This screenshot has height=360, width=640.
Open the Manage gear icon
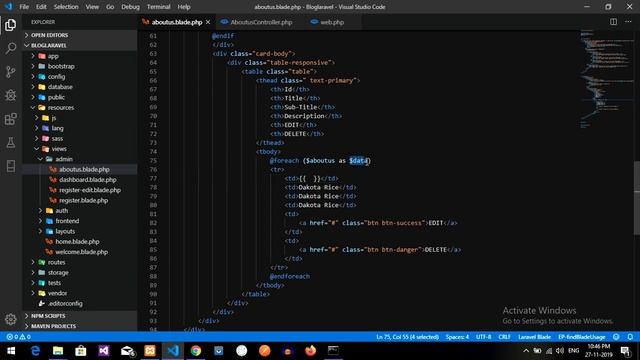[x=11, y=319]
